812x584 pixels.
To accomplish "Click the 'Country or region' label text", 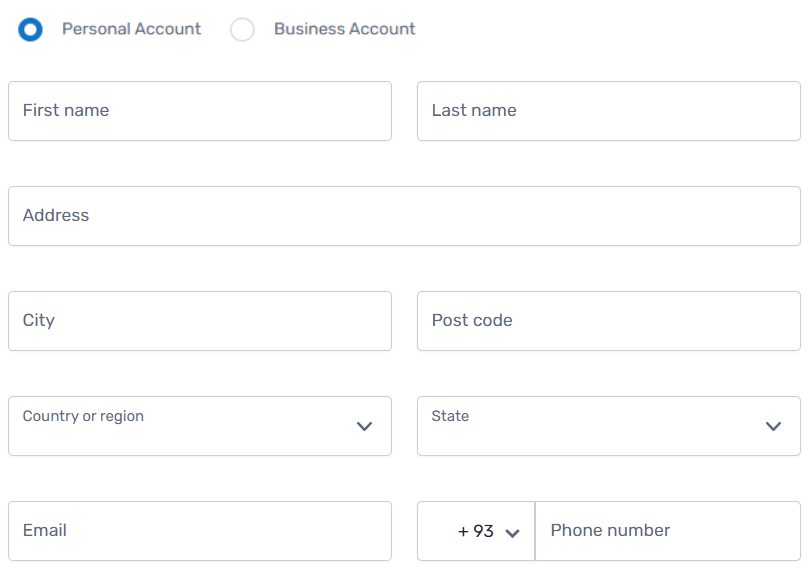I will point(83,416).
